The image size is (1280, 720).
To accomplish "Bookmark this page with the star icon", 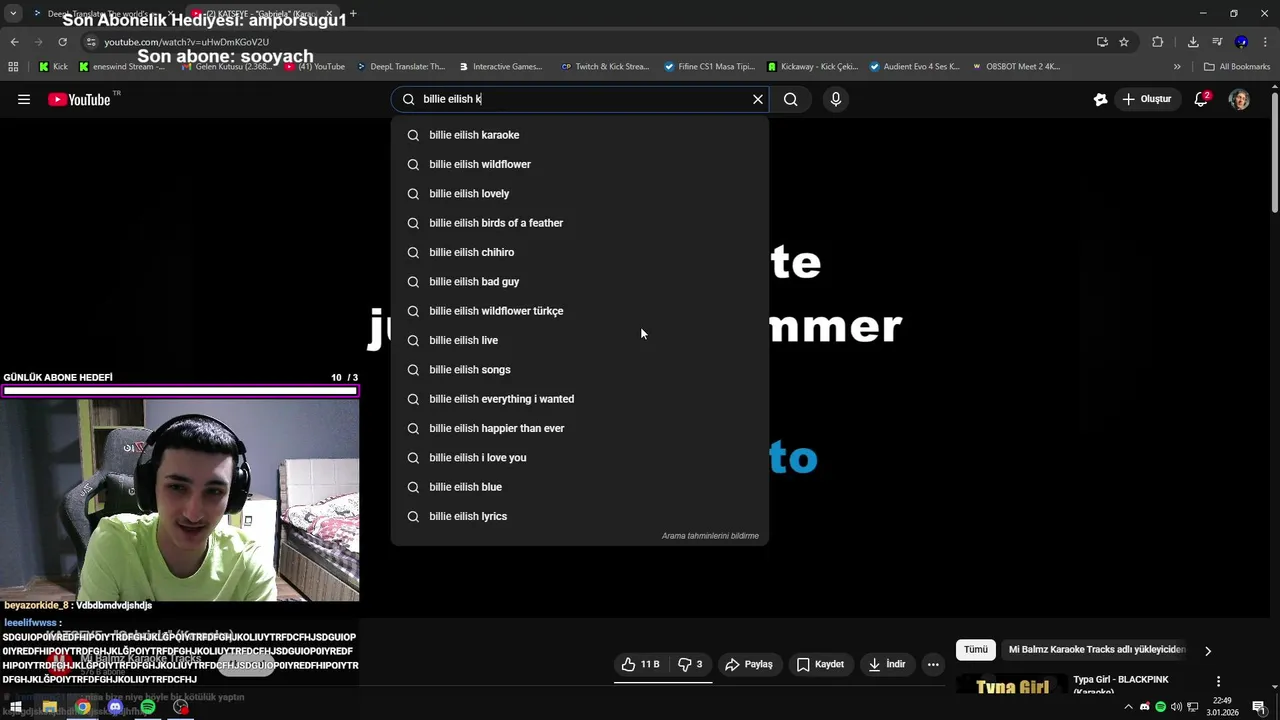I will click(1124, 42).
